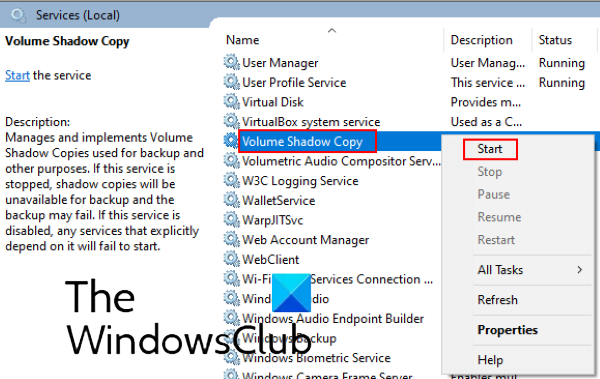This screenshot has width=600, height=379.
Task: Click the Start the service link
Action: click(x=17, y=75)
